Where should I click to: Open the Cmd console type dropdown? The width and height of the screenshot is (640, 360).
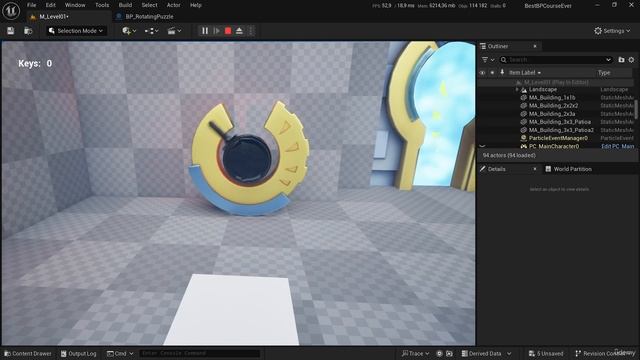tap(120, 353)
